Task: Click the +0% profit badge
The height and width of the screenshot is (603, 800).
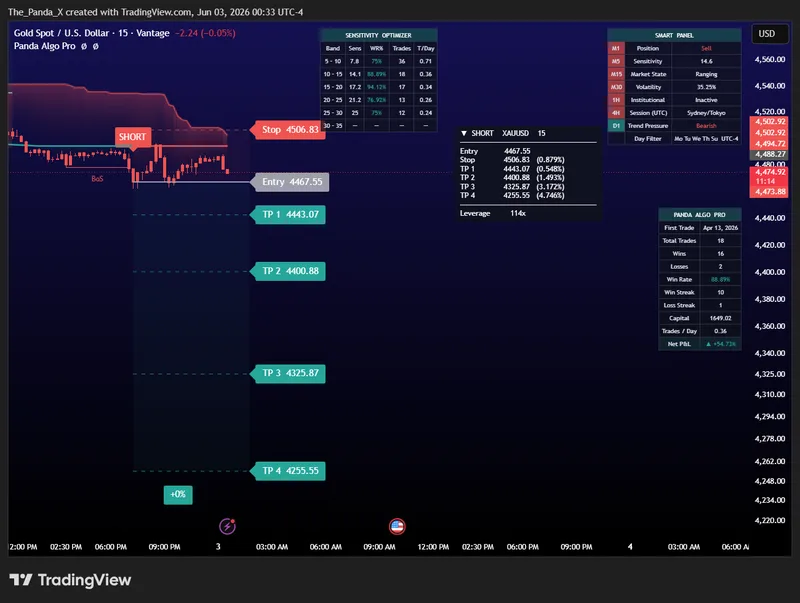Action: [178, 494]
